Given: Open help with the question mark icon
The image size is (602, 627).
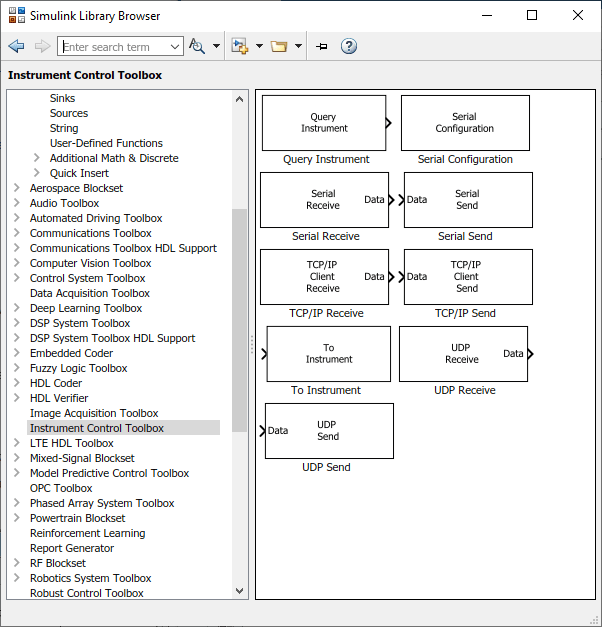Looking at the screenshot, I should [x=349, y=46].
